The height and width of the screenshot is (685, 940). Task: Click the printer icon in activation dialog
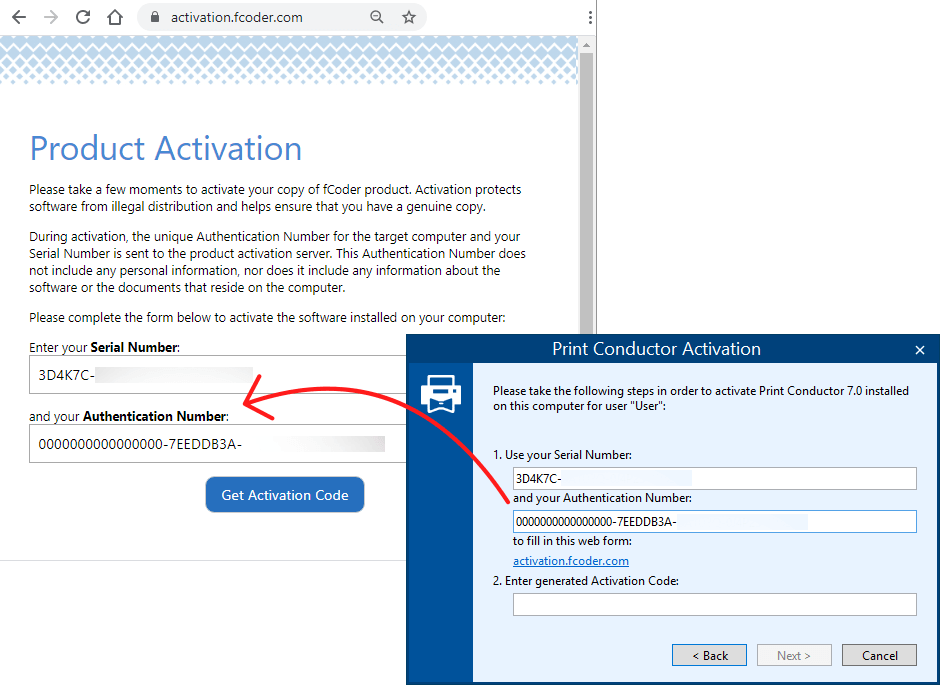(440, 393)
